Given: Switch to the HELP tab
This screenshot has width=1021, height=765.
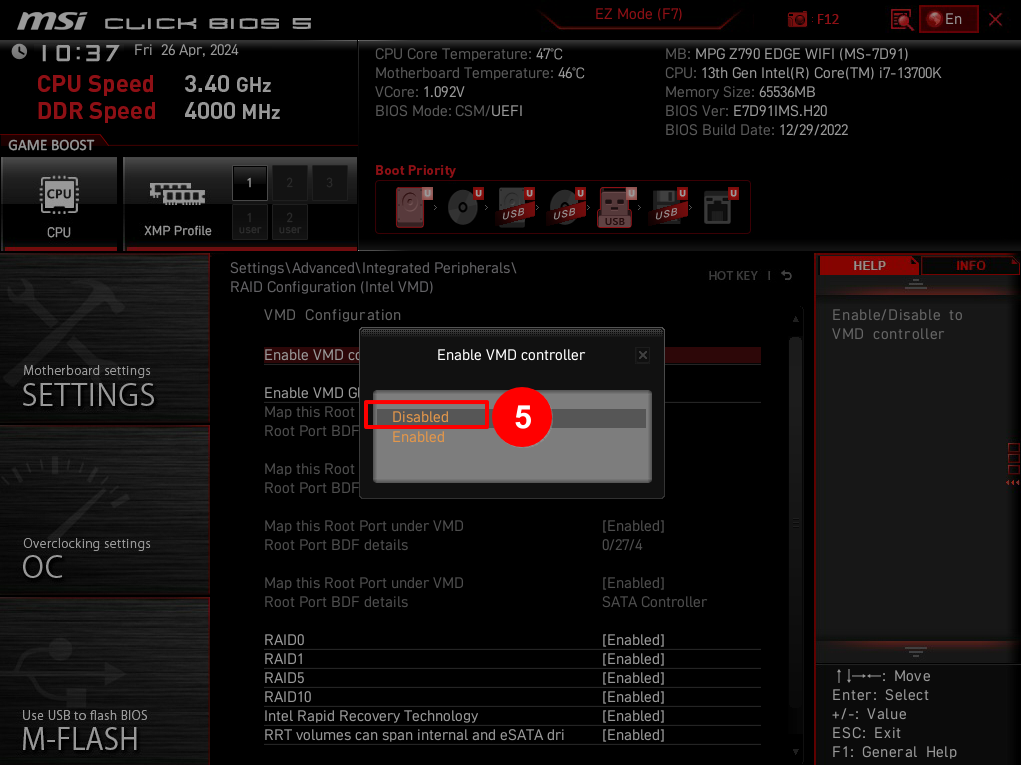Looking at the screenshot, I should (869, 264).
